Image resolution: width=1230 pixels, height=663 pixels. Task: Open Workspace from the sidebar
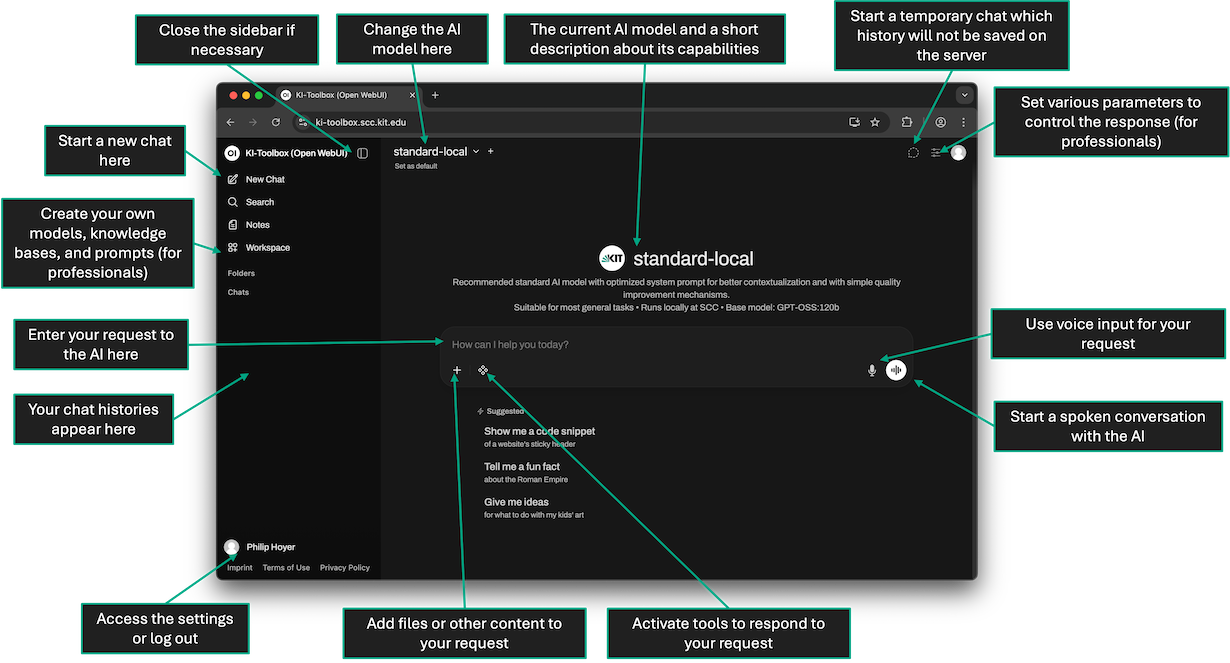[x=267, y=248]
